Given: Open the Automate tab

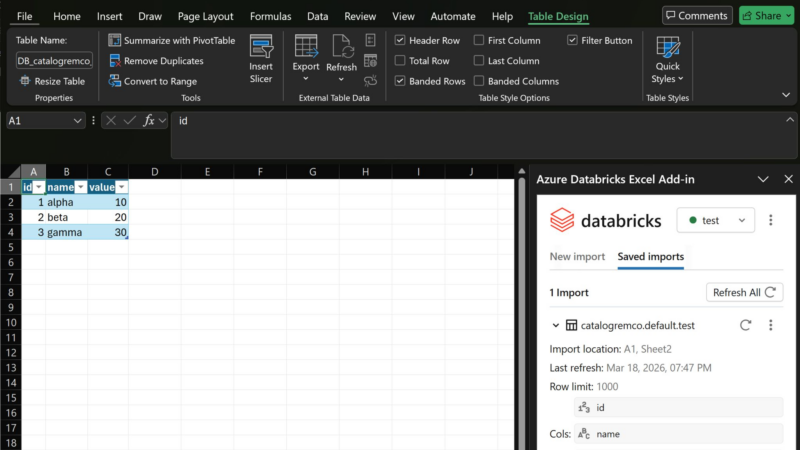Looking at the screenshot, I should click(x=453, y=16).
